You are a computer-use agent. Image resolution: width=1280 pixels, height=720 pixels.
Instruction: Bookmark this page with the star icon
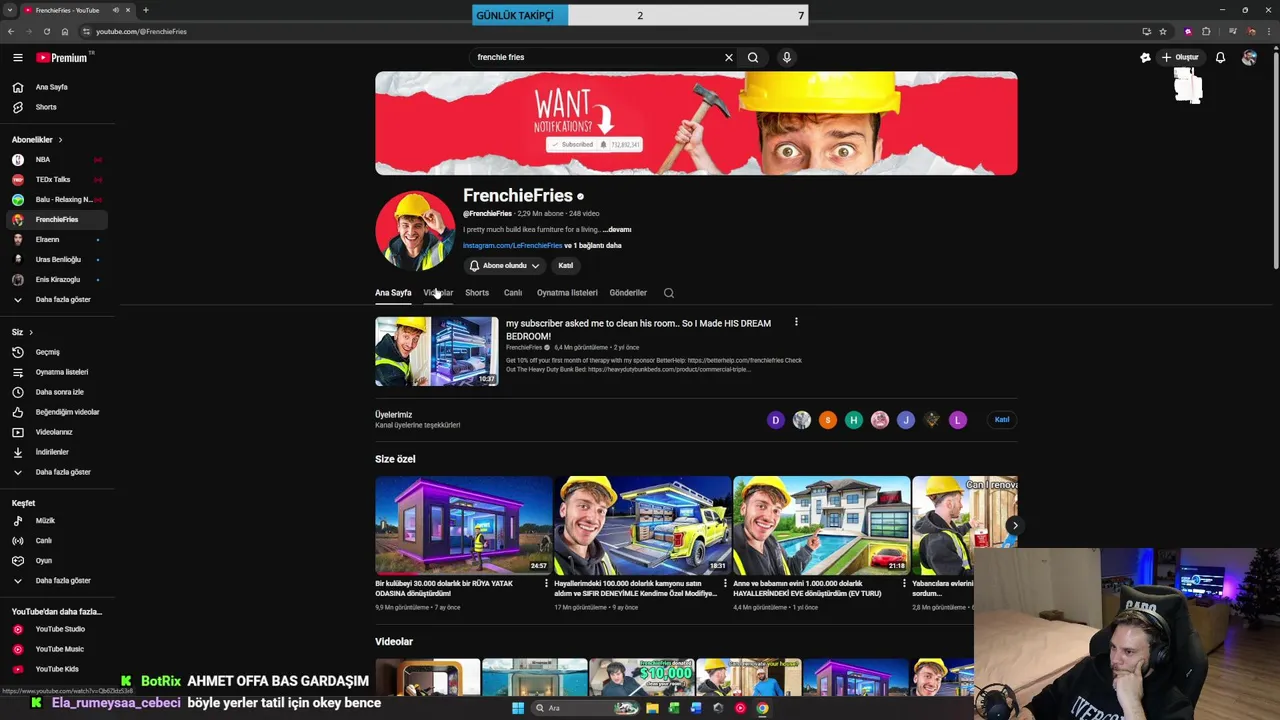coord(1163,31)
